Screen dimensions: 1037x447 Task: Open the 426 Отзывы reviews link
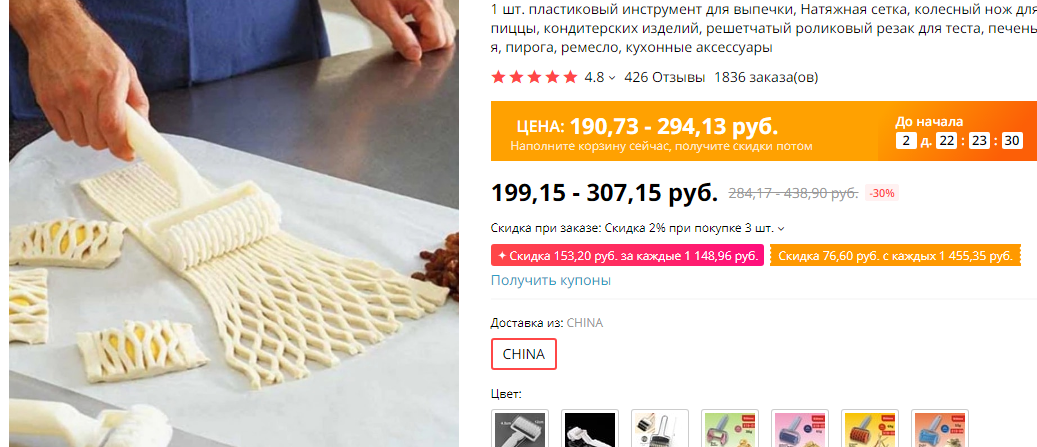[664, 77]
